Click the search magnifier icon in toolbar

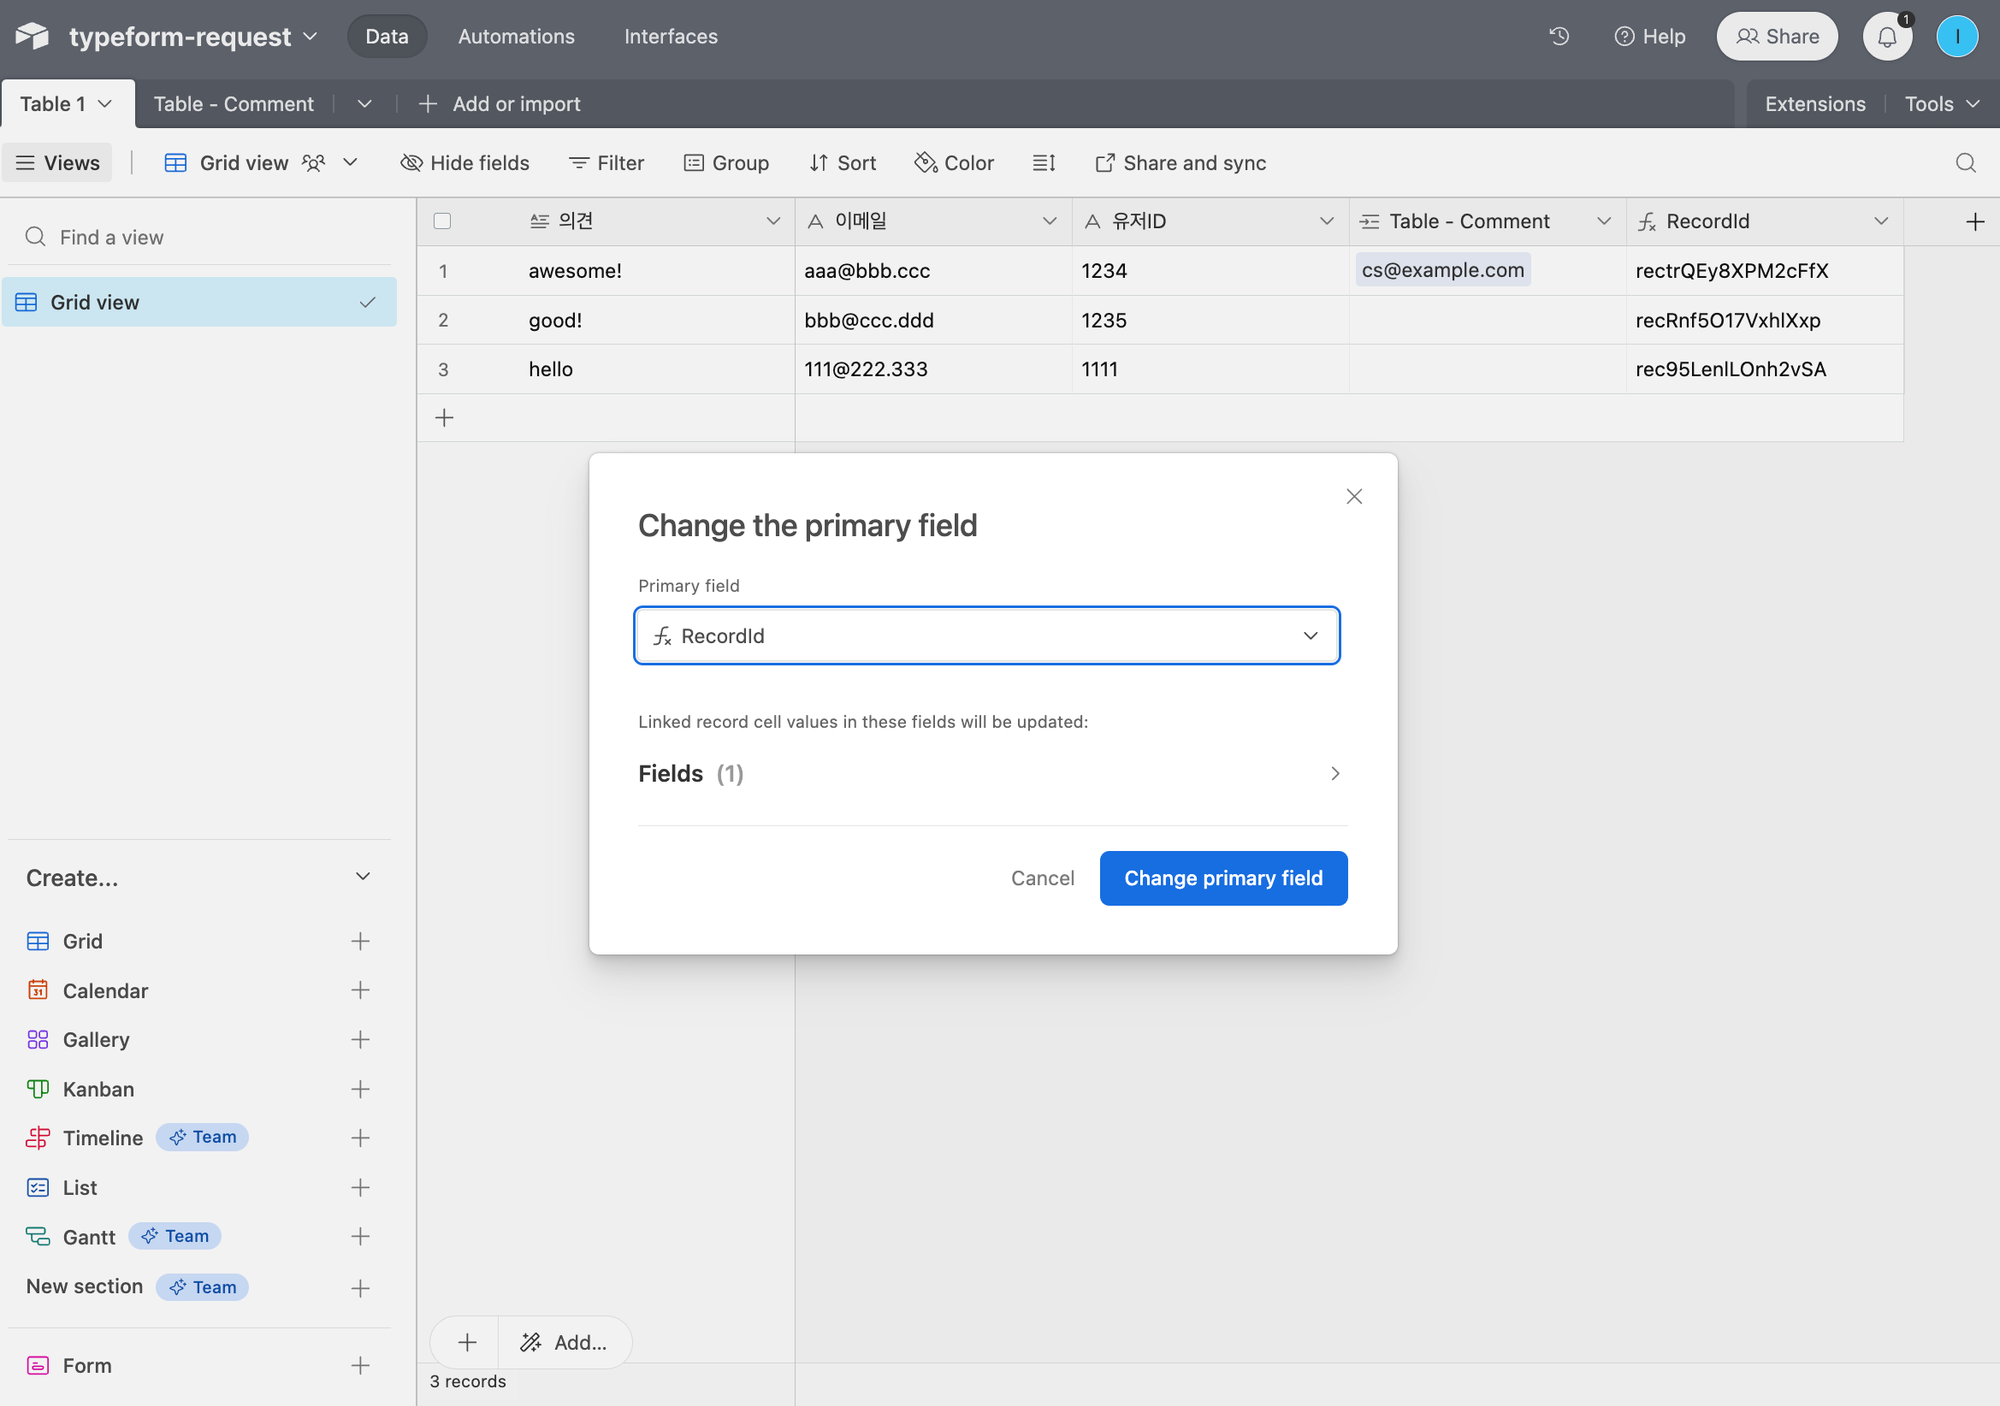1965,163
